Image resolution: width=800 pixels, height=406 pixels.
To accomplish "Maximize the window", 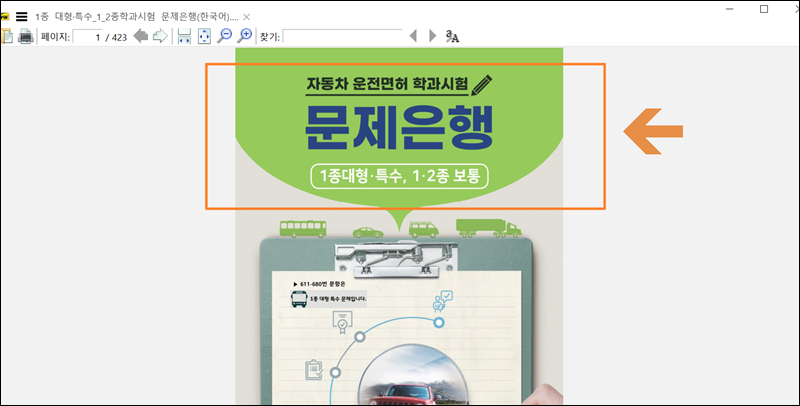I will click(x=764, y=9).
